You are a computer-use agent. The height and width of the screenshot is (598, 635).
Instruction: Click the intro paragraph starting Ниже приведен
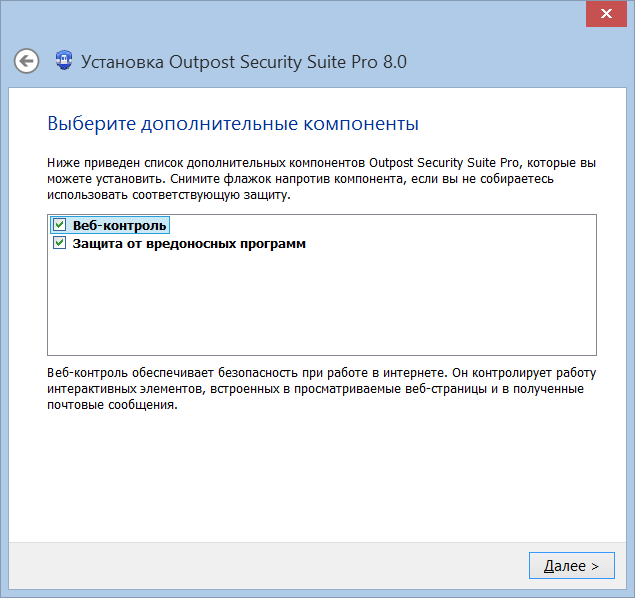click(320, 178)
